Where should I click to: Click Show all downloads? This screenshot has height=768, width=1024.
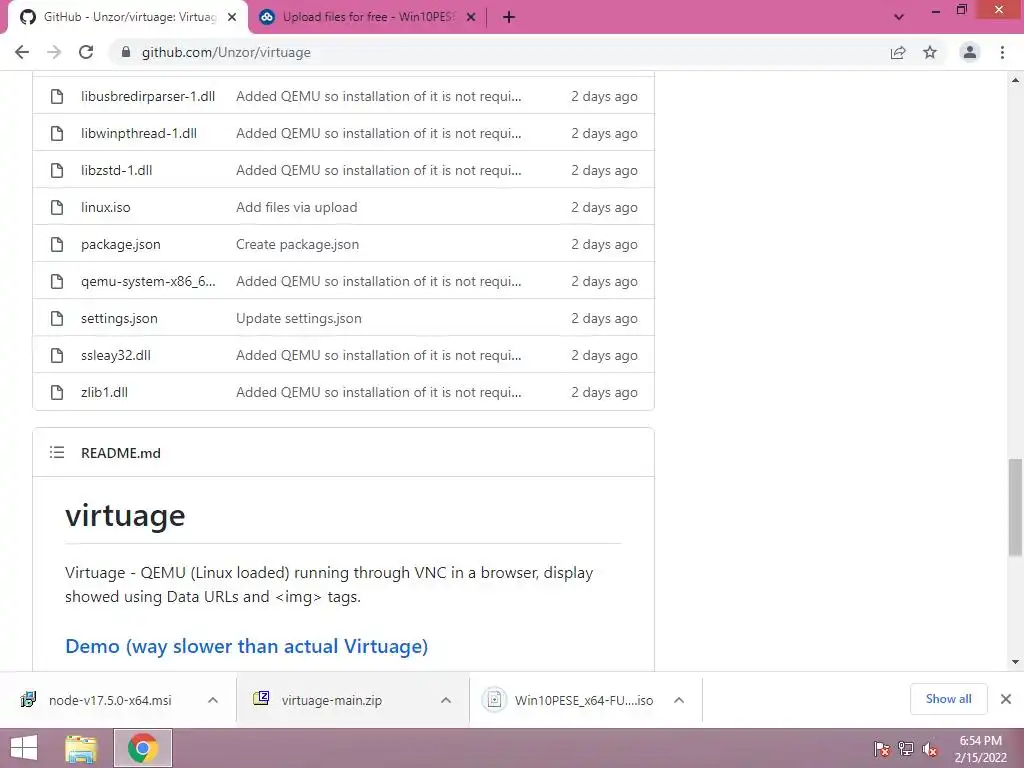click(x=948, y=699)
